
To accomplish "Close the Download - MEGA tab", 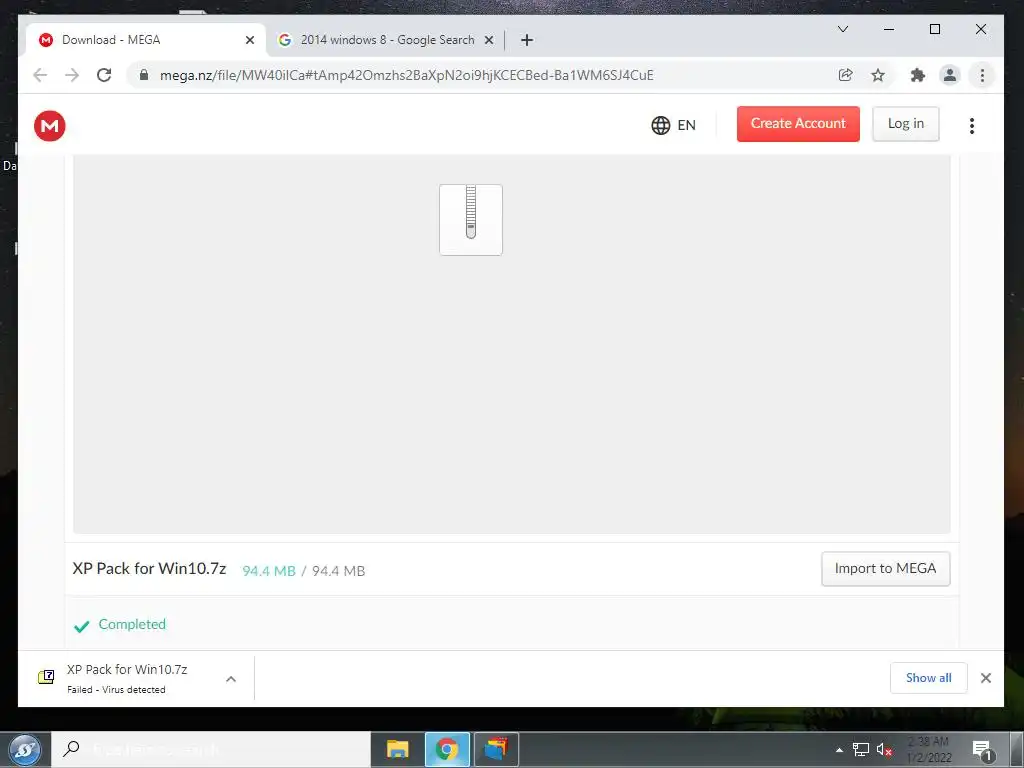I will pyautogui.click(x=249, y=40).
